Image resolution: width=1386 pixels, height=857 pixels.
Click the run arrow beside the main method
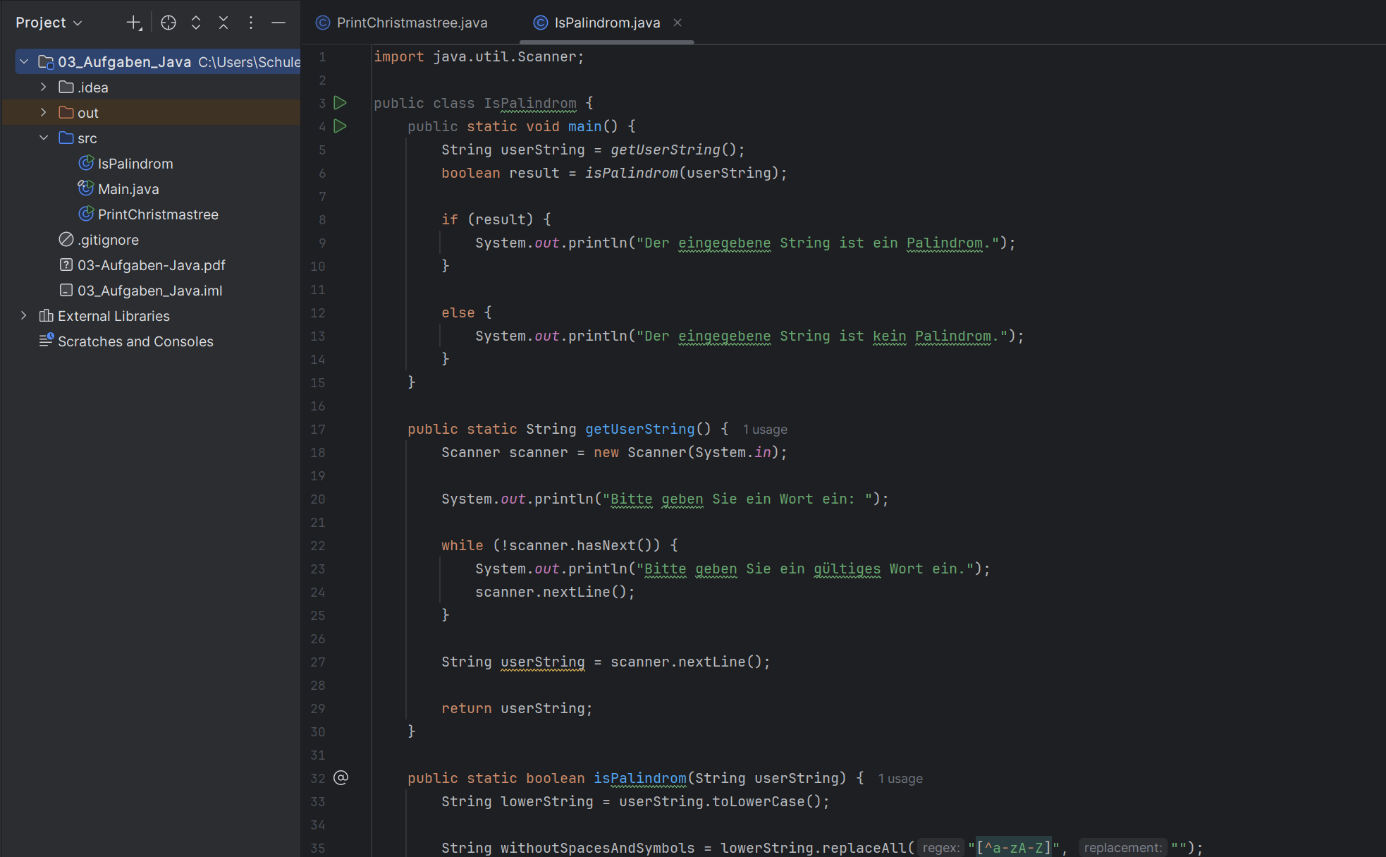click(340, 126)
